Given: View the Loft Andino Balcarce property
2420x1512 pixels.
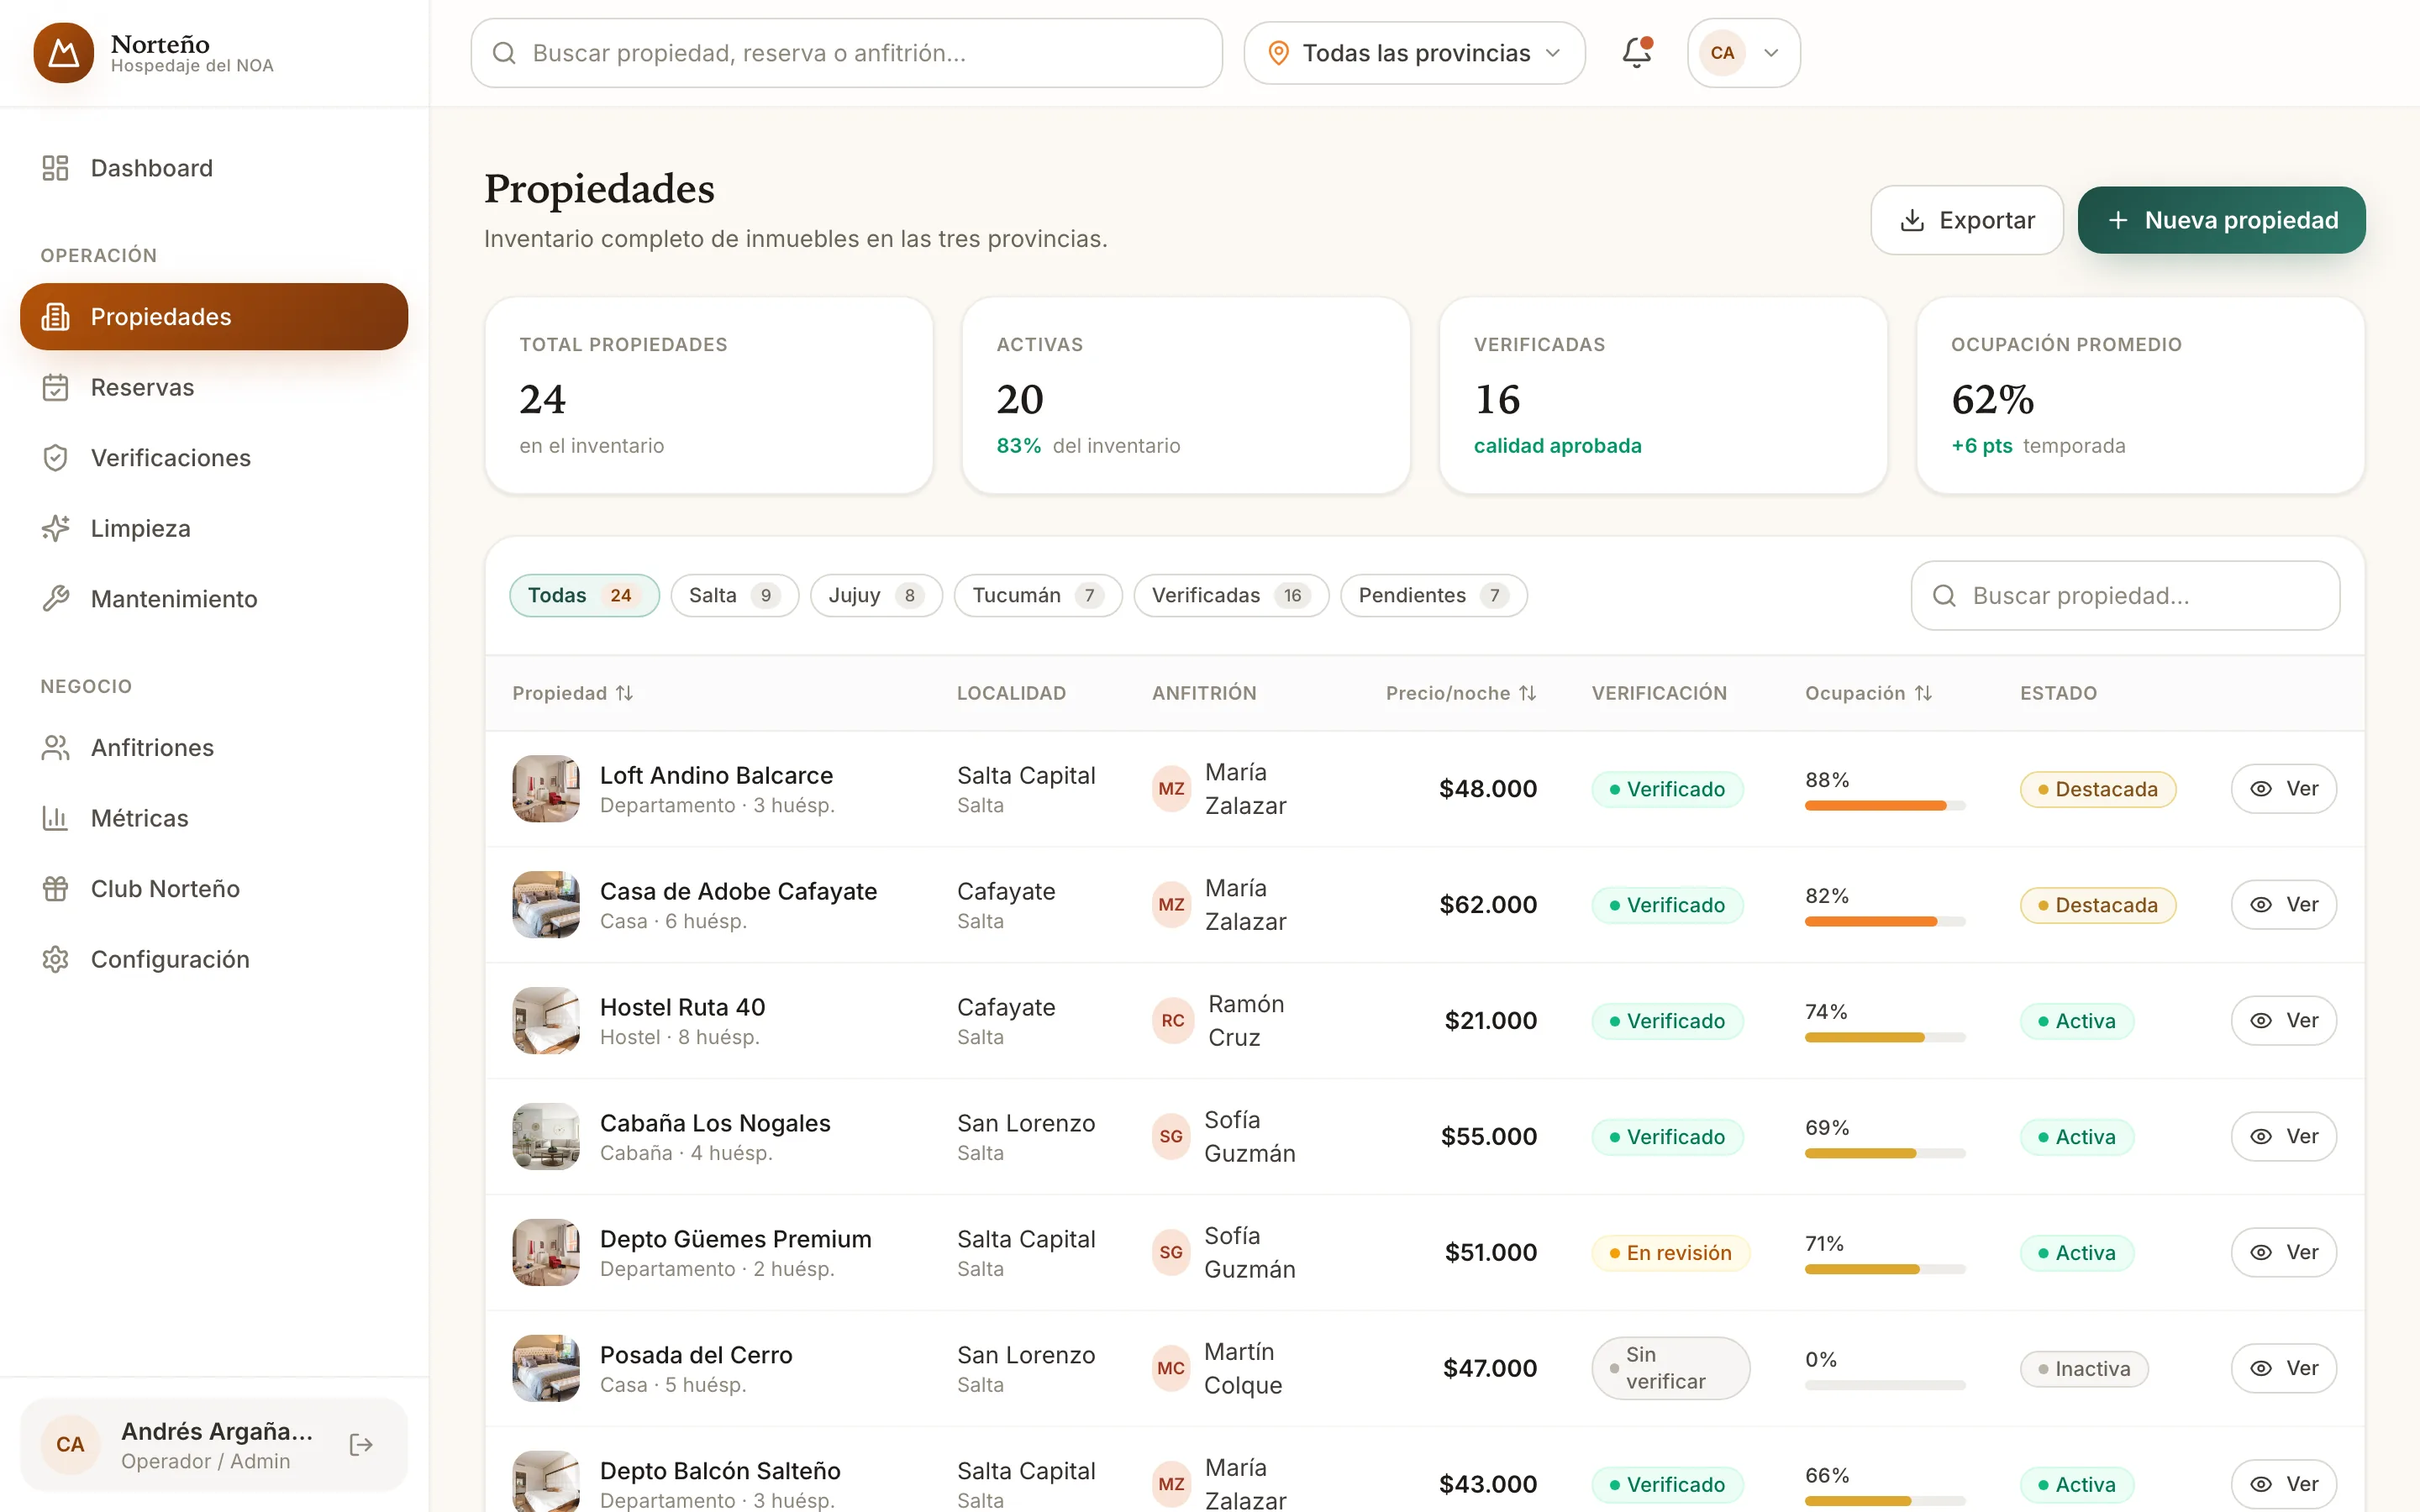Looking at the screenshot, I should pyautogui.click(x=2283, y=789).
